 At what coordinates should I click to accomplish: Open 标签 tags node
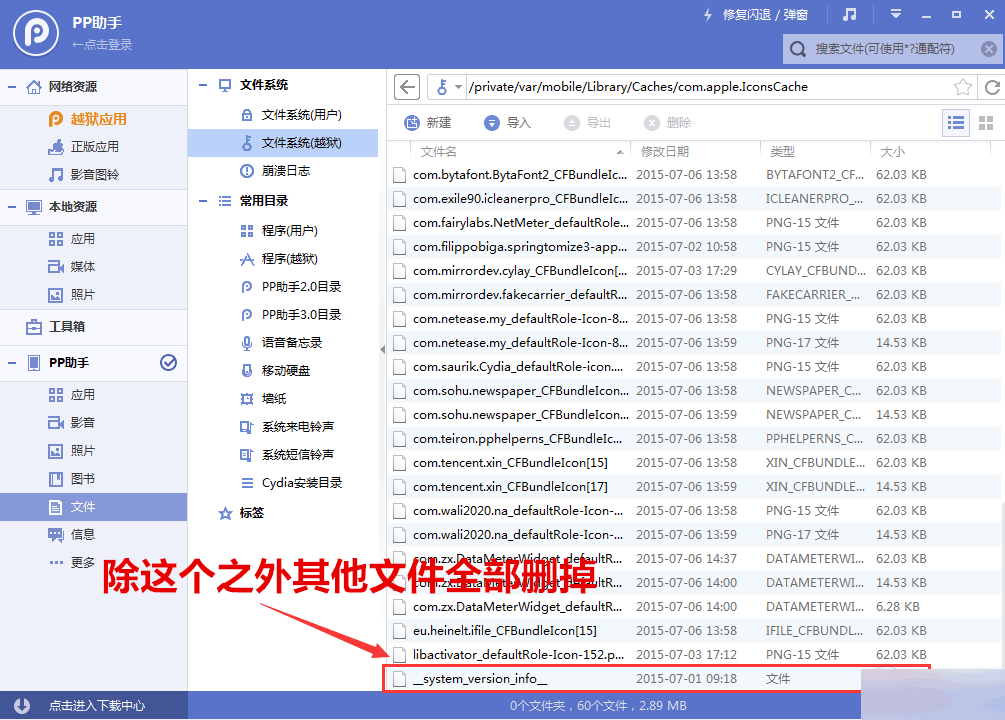[241, 513]
